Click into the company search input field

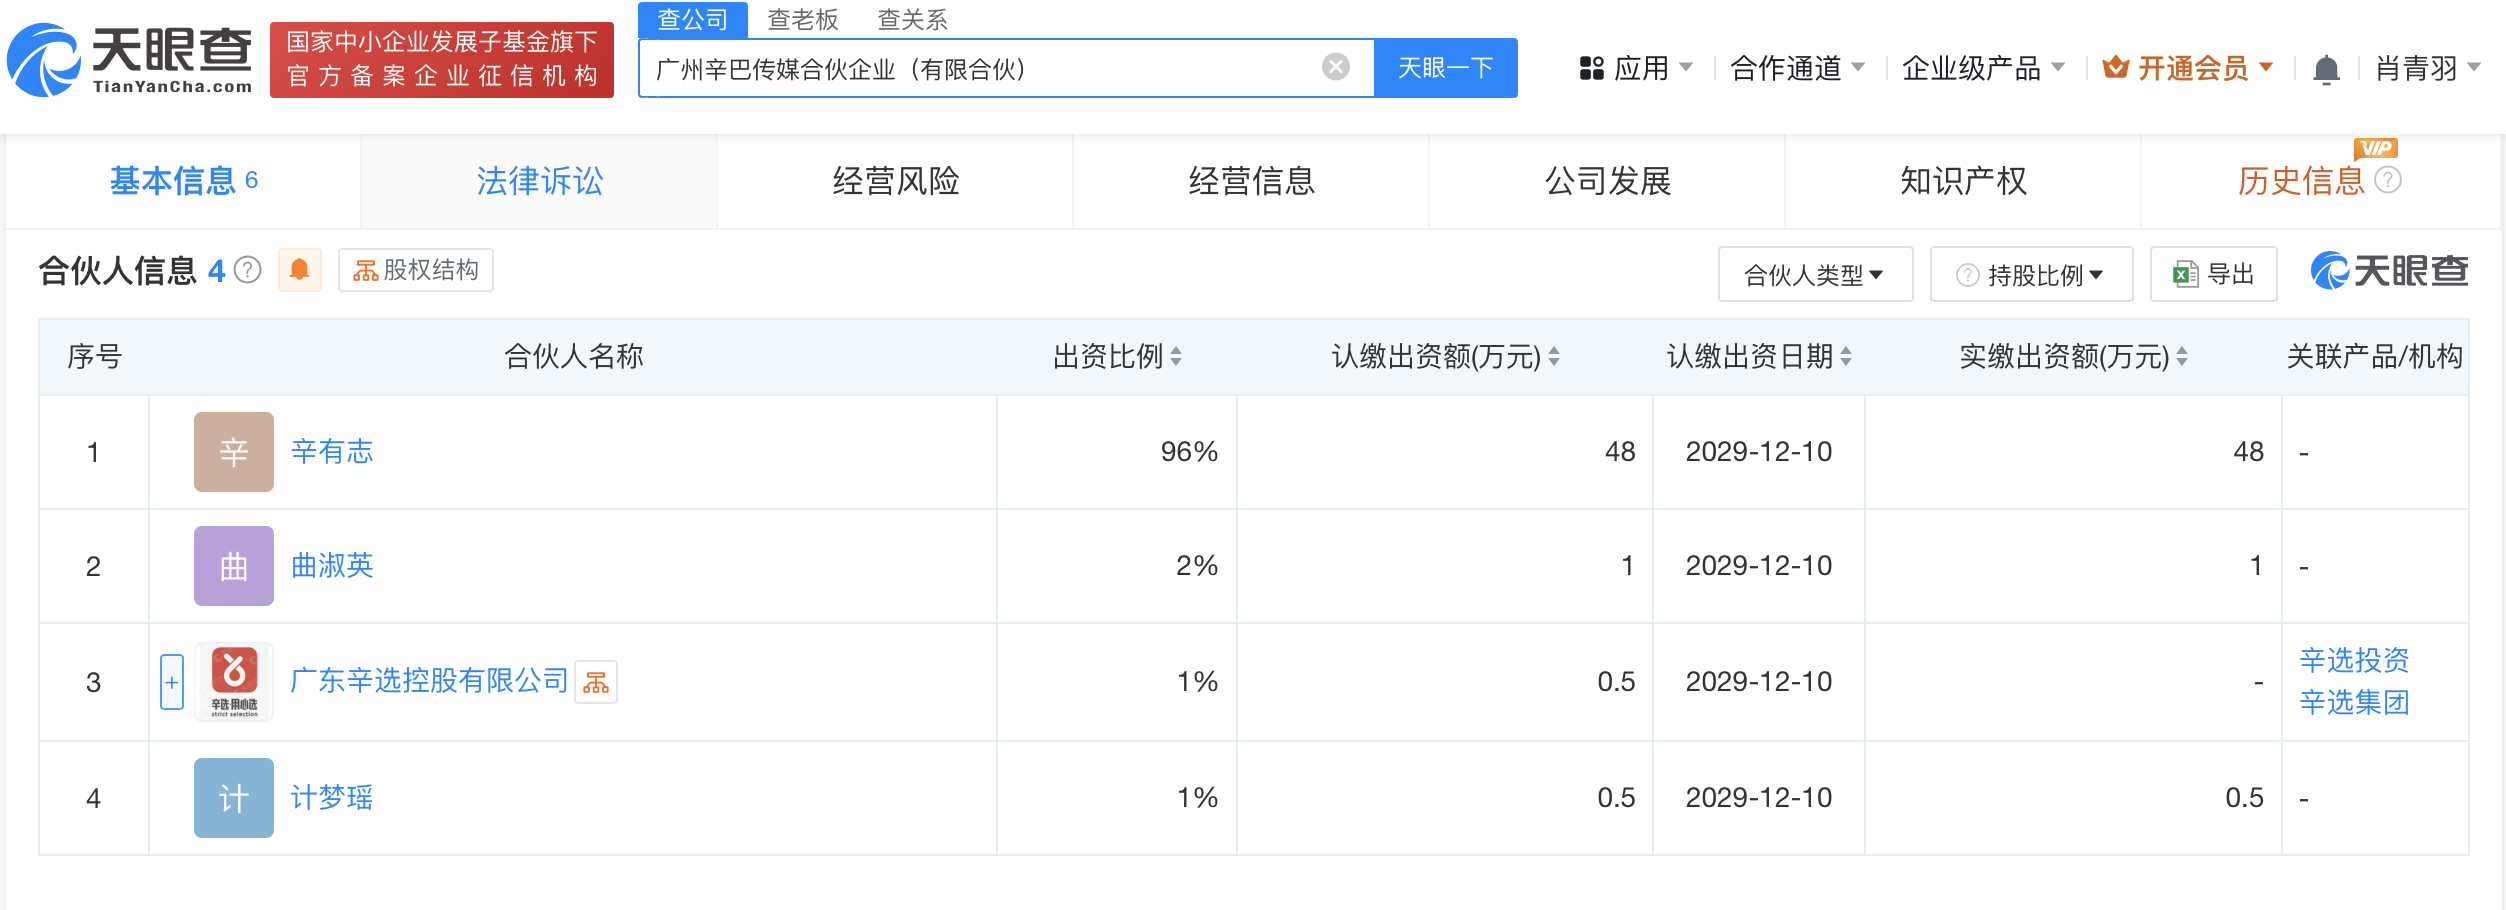(x=980, y=68)
